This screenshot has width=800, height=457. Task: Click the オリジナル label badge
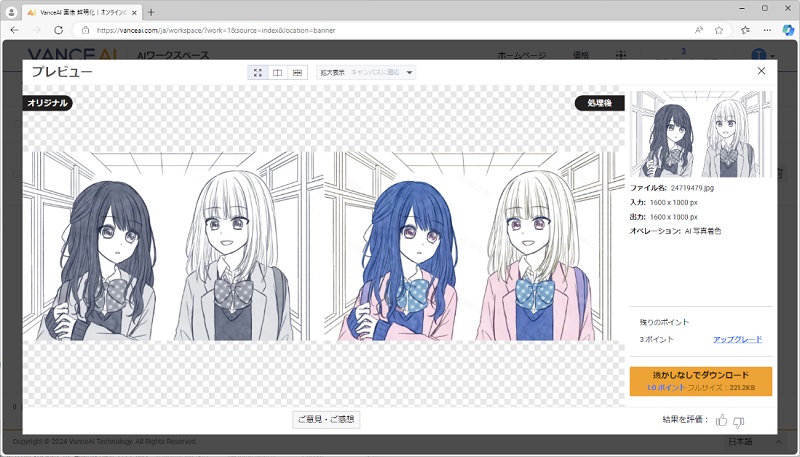[x=47, y=103]
